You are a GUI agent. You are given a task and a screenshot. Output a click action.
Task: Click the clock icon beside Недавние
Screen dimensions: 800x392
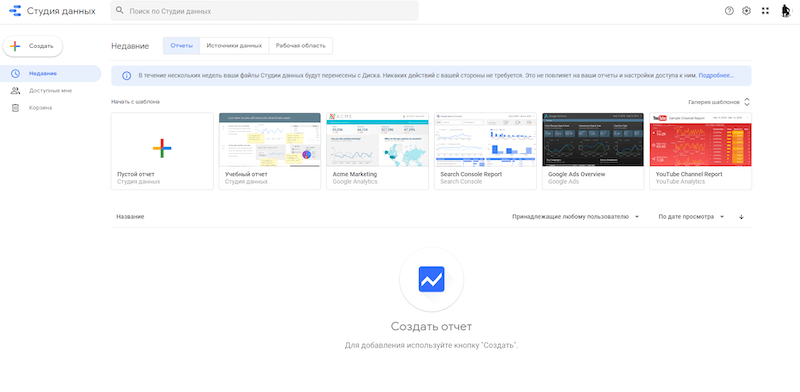click(15, 74)
